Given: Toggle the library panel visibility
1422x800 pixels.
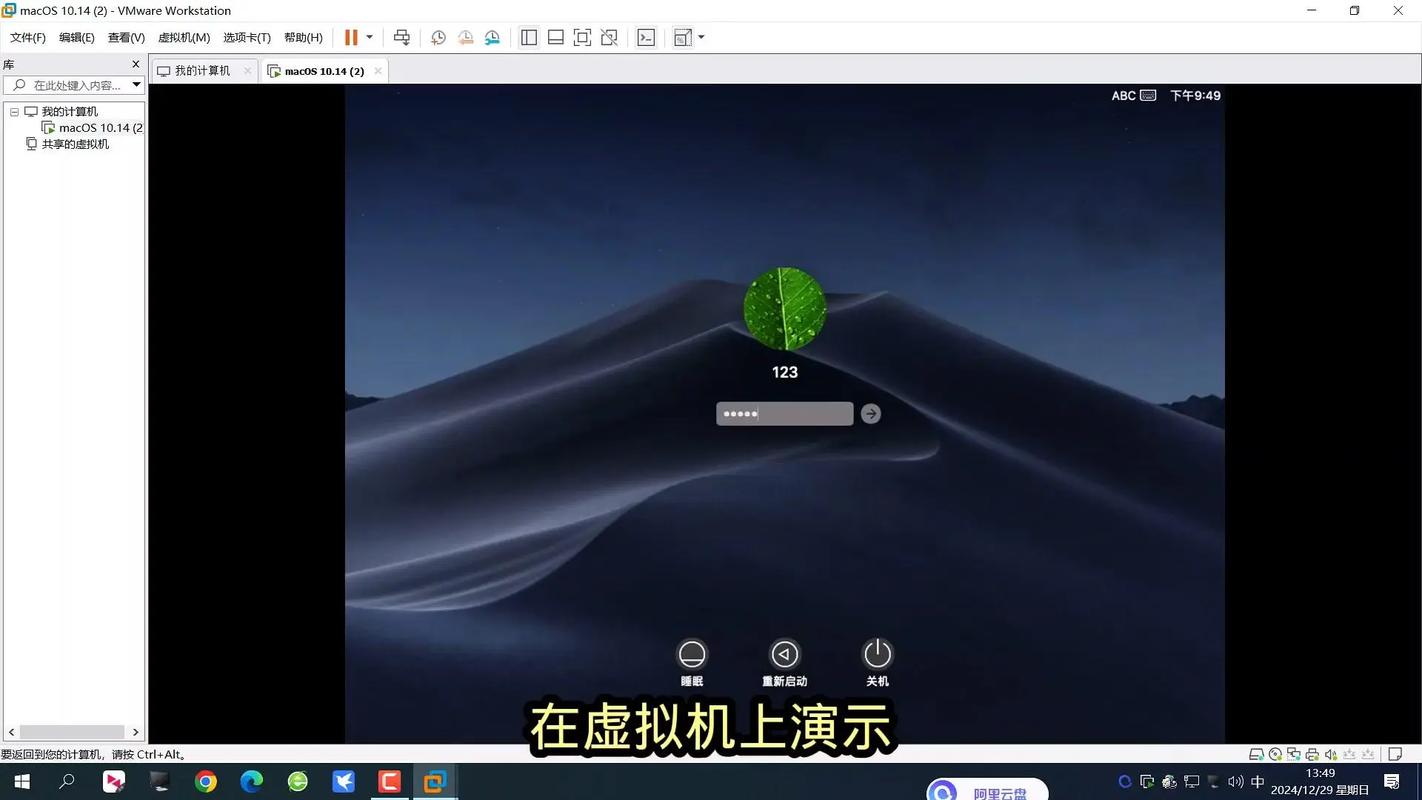Looking at the screenshot, I should (528, 37).
